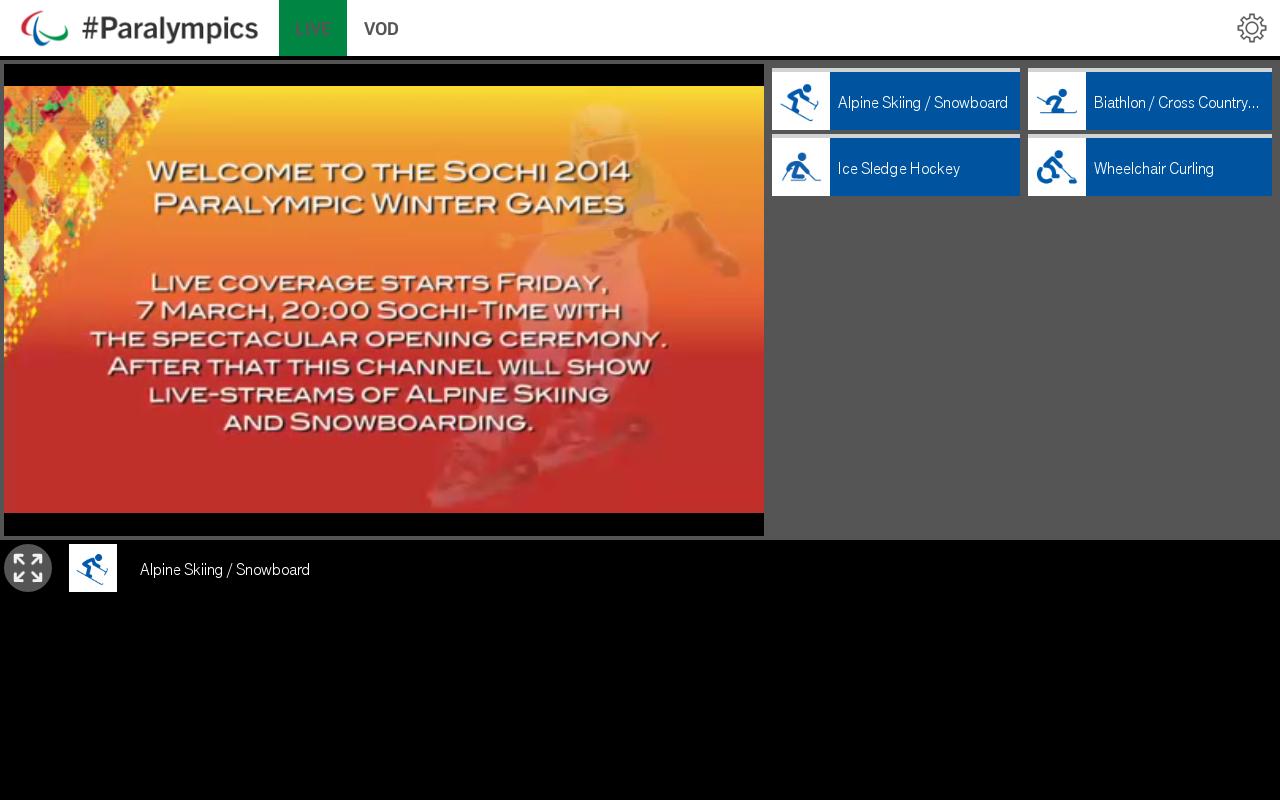This screenshot has width=1280, height=800.
Task: Click the live coverage schedule text in video
Action: [378, 350]
